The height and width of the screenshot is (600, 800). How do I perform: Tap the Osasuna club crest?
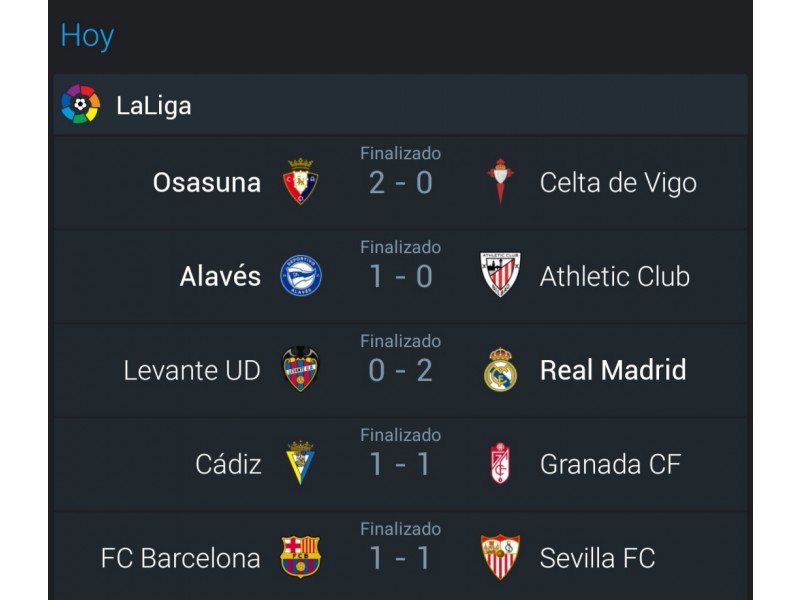[x=301, y=182]
